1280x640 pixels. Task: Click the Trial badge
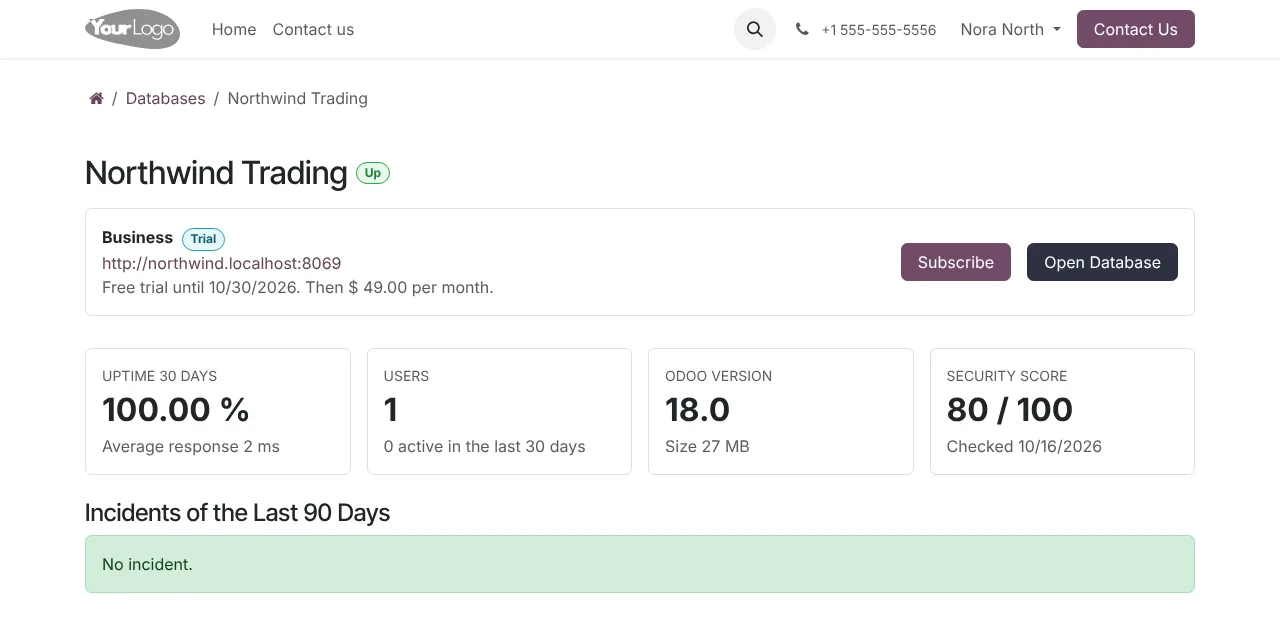[x=203, y=239]
